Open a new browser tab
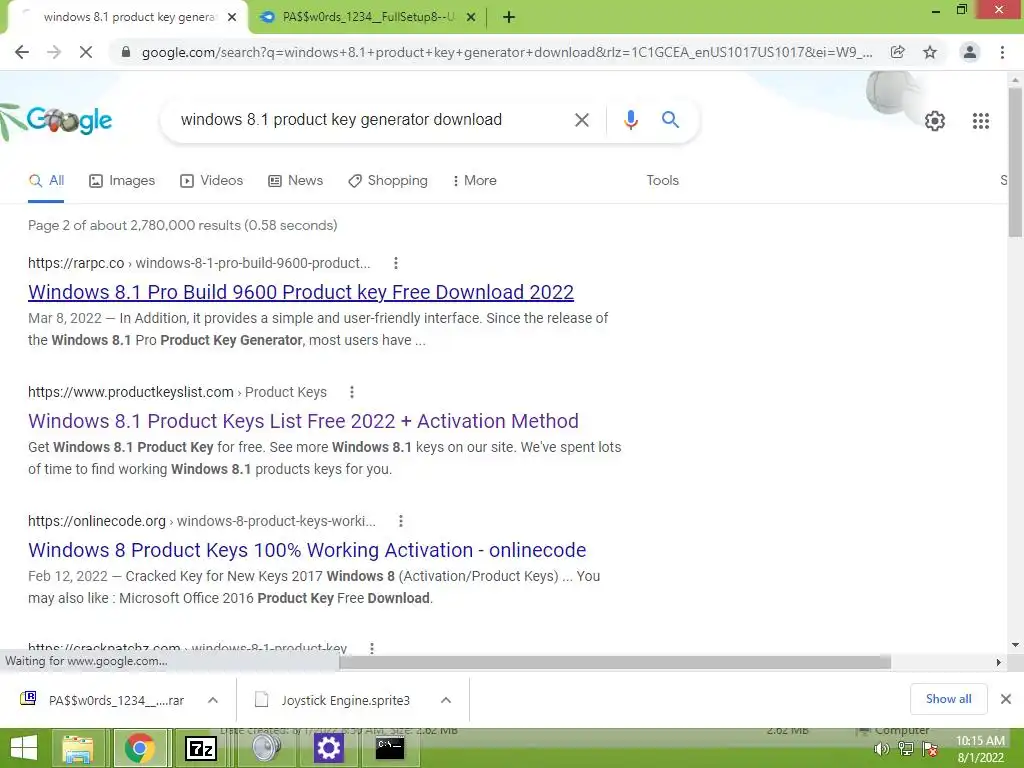The width and height of the screenshot is (1024, 768). [509, 18]
